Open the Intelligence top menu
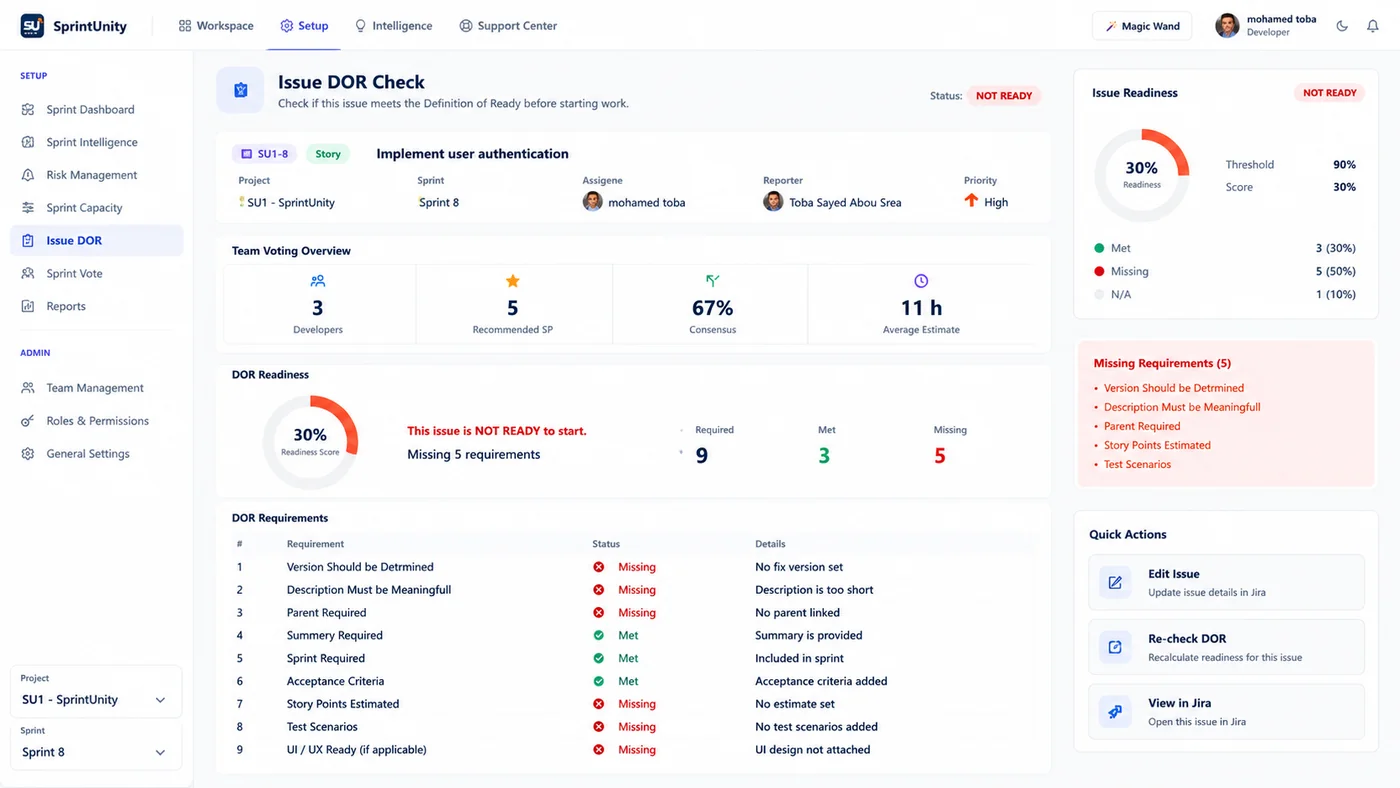Screen dimensions: 1400x788 [394, 26]
